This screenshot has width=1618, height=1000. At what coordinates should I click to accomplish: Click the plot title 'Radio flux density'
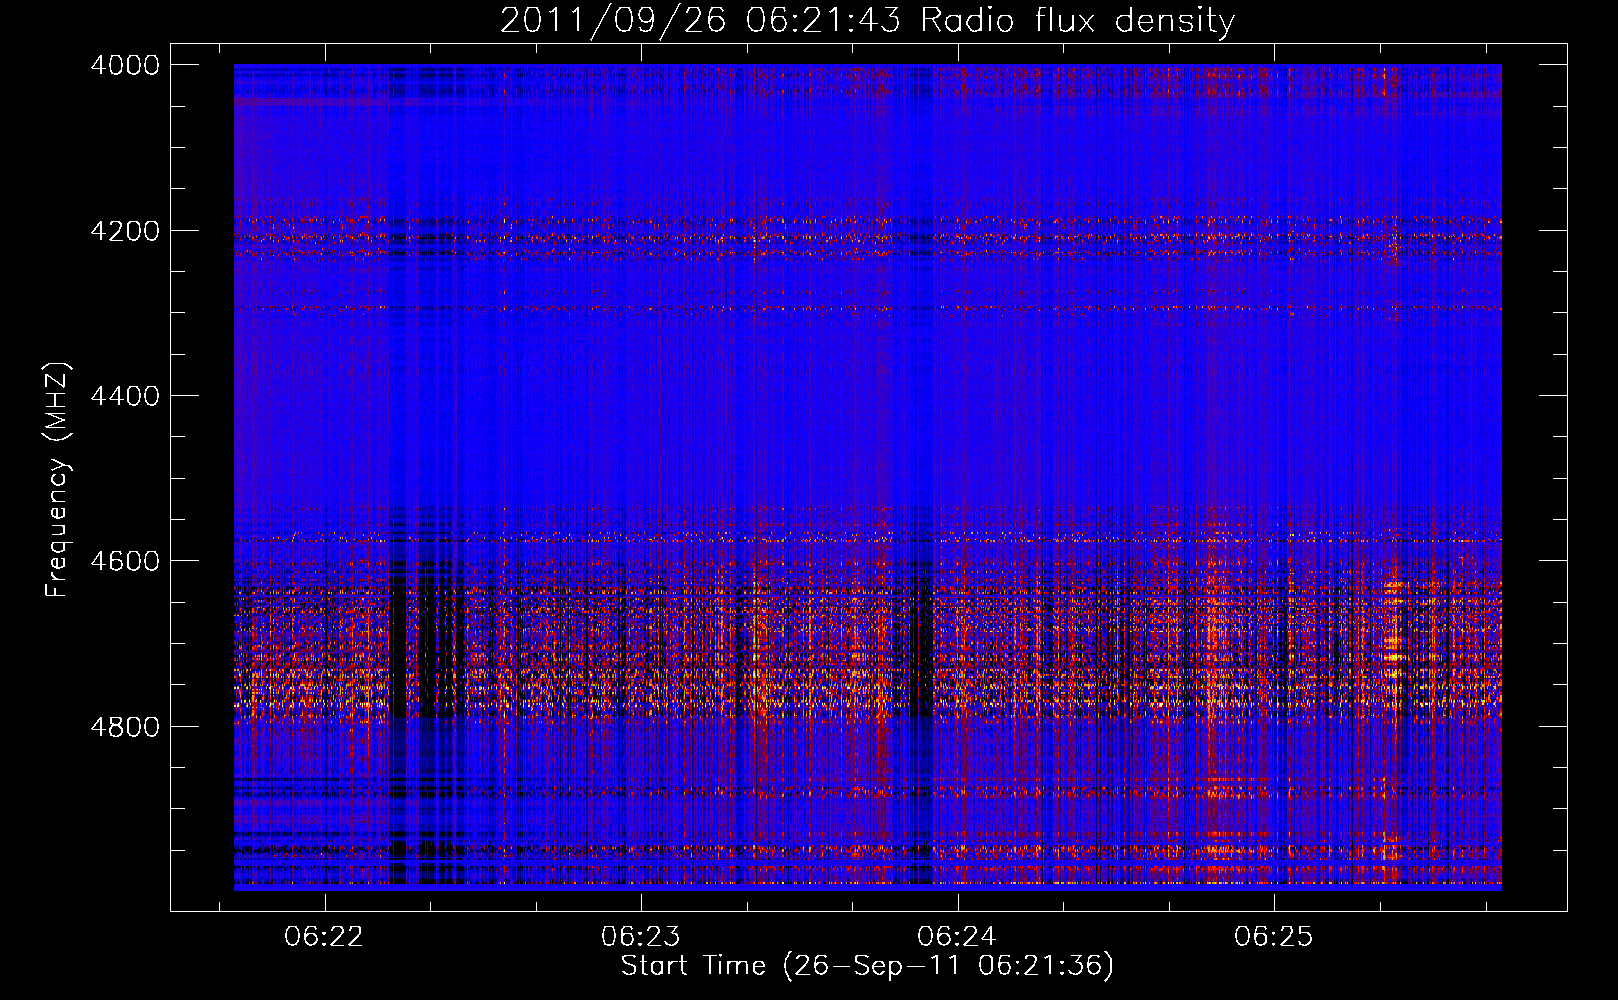tap(1078, 21)
